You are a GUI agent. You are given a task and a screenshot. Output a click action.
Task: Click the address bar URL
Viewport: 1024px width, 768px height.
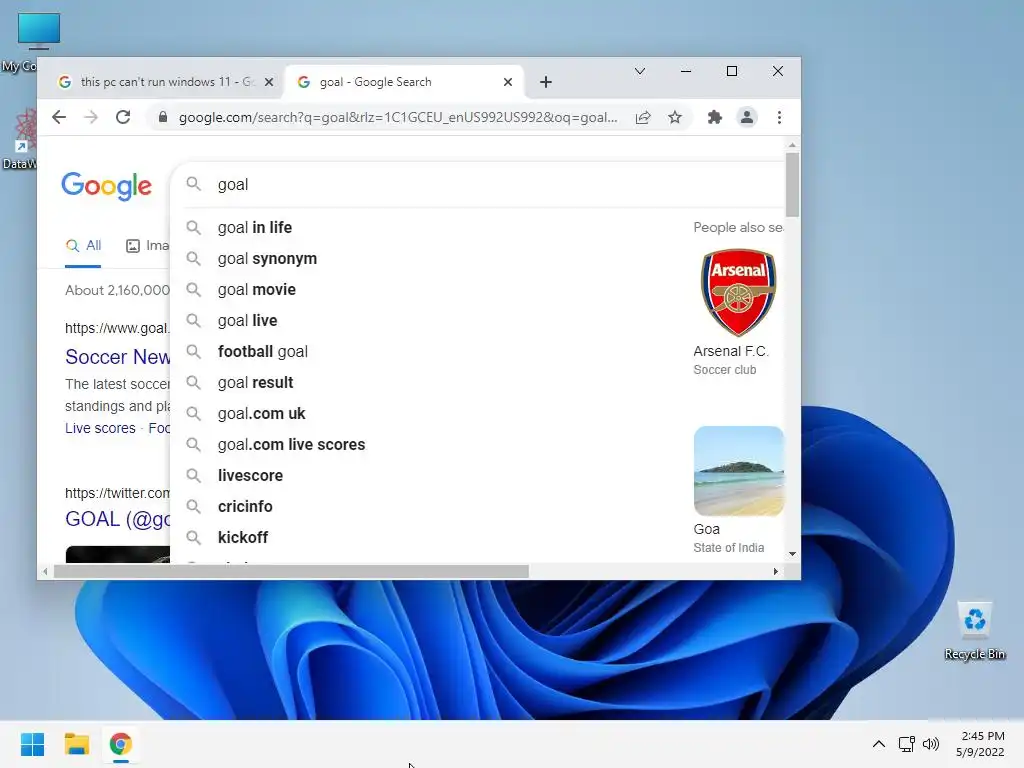[398, 118]
